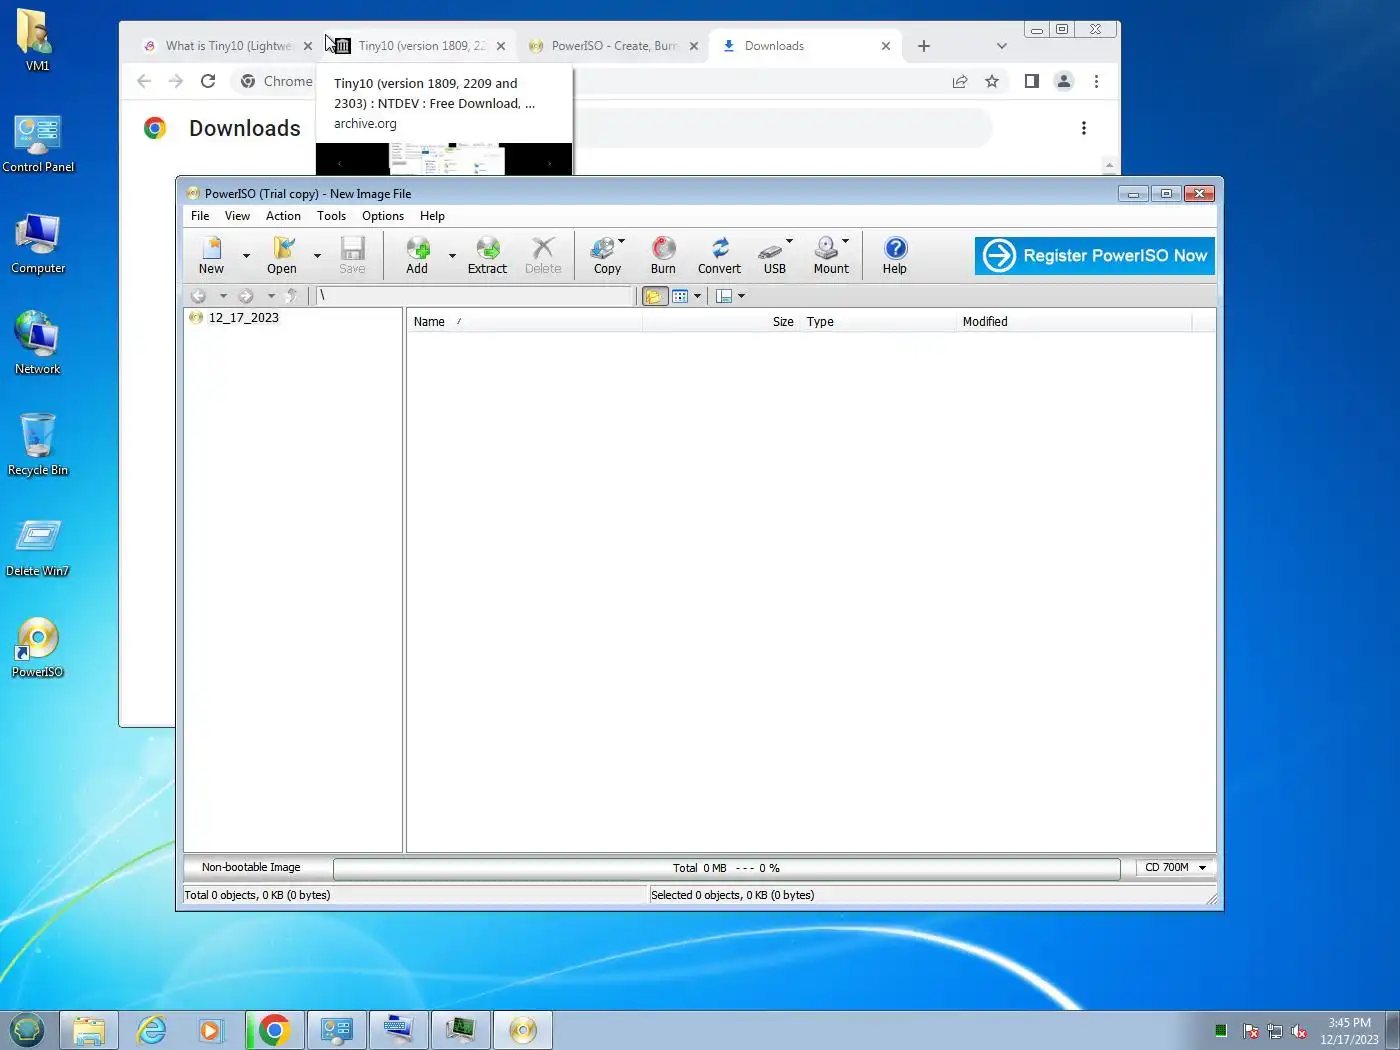This screenshot has width=1400, height=1050.
Task: Click the layout pane icon
Action: (725, 296)
